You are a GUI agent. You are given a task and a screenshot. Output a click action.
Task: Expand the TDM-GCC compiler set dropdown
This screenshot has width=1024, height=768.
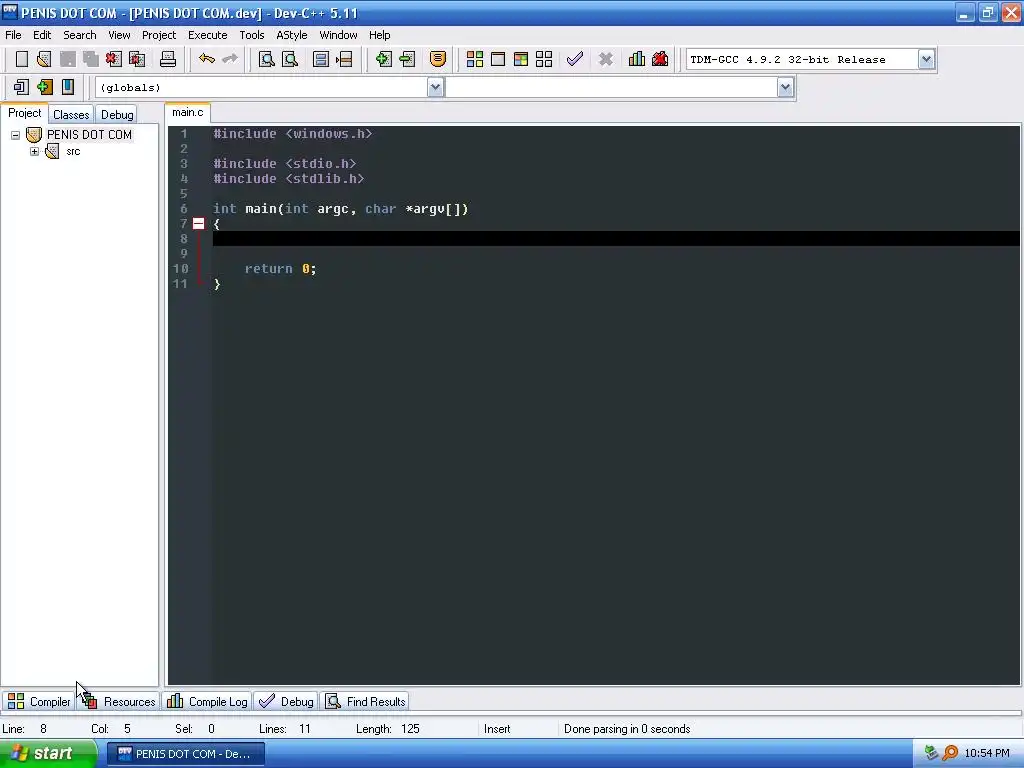(x=926, y=59)
